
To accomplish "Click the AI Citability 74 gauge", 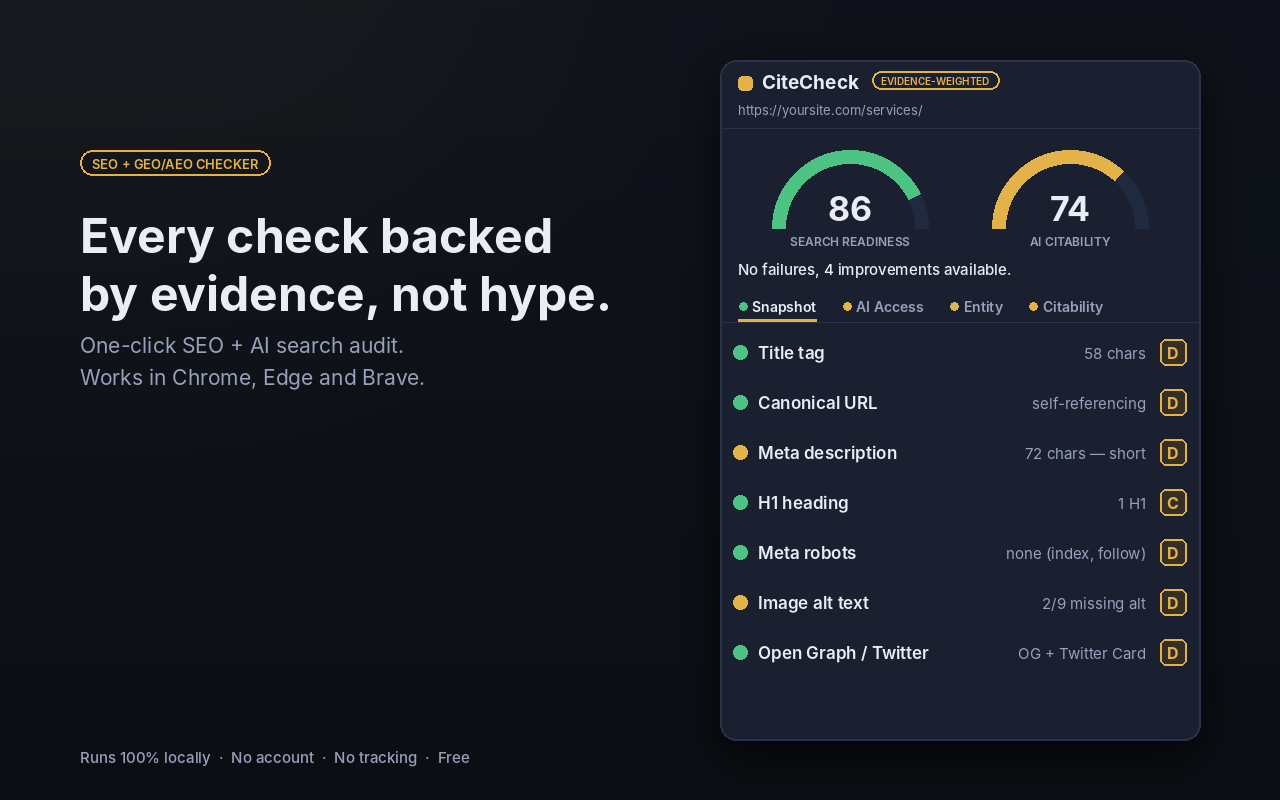I will click(1070, 198).
